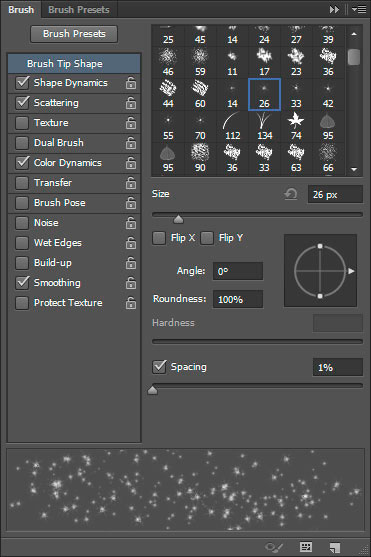Choose the grass brush tip 134
The image size is (371, 557).
tap(264, 127)
